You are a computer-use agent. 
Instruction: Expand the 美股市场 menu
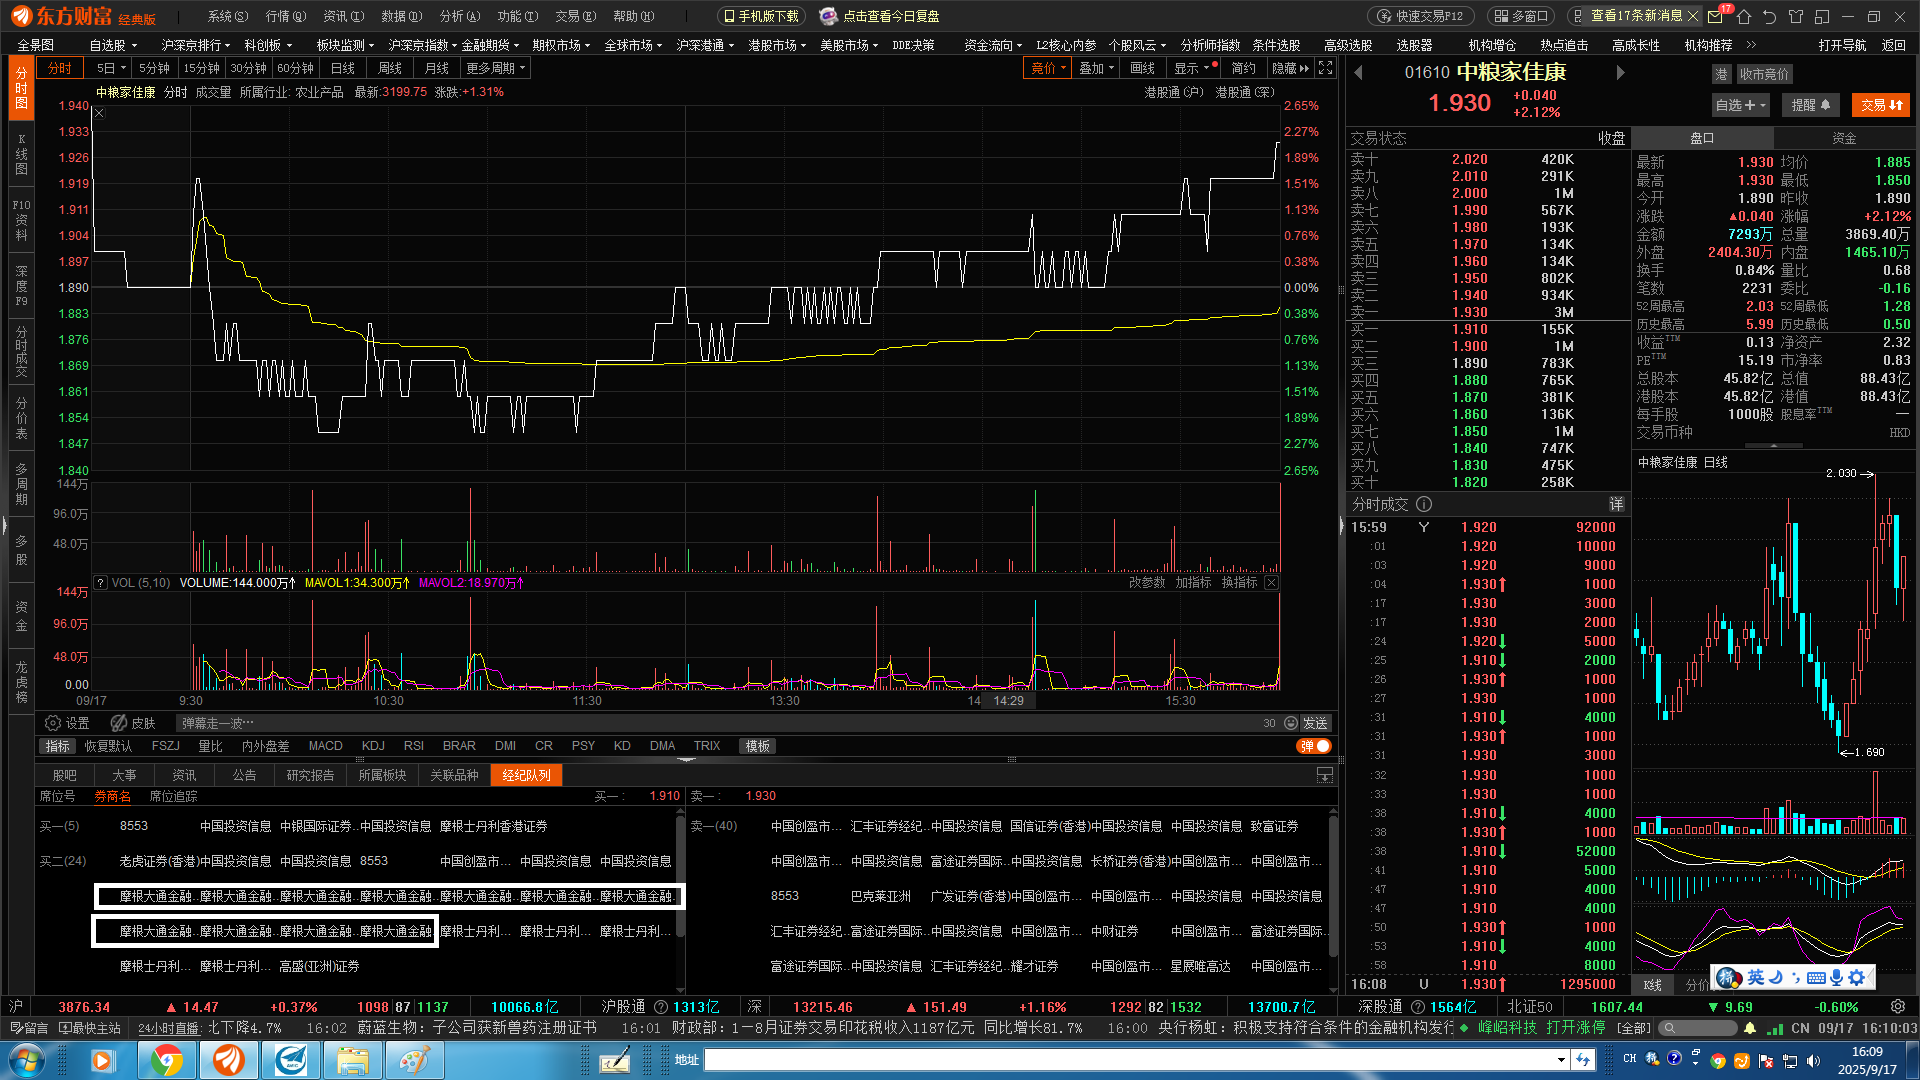[848, 45]
